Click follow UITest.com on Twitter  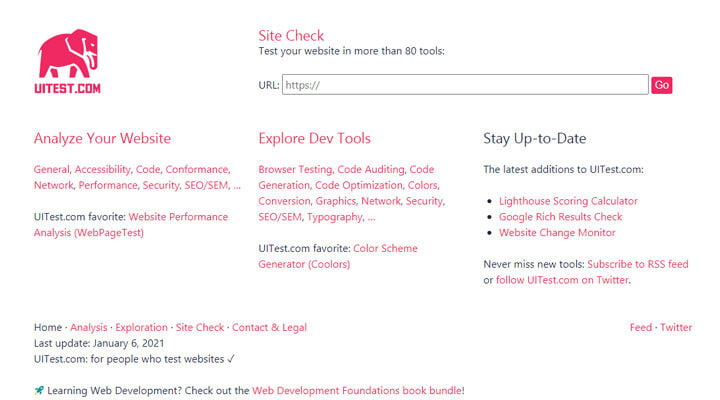562,280
